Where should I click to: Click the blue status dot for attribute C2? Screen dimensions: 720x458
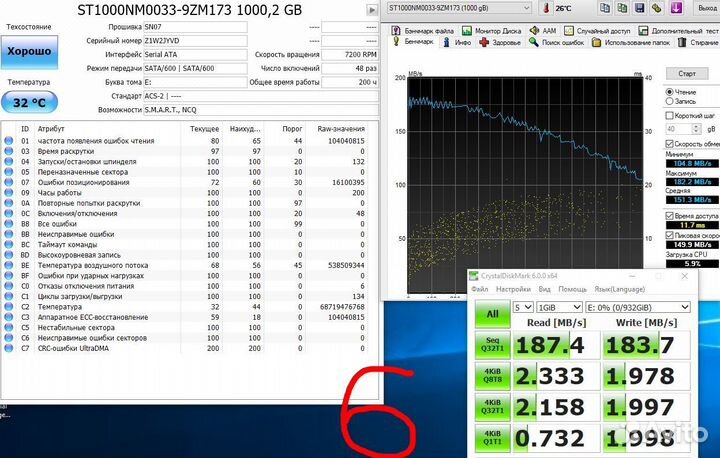pyautogui.click(x=8, y=306)
